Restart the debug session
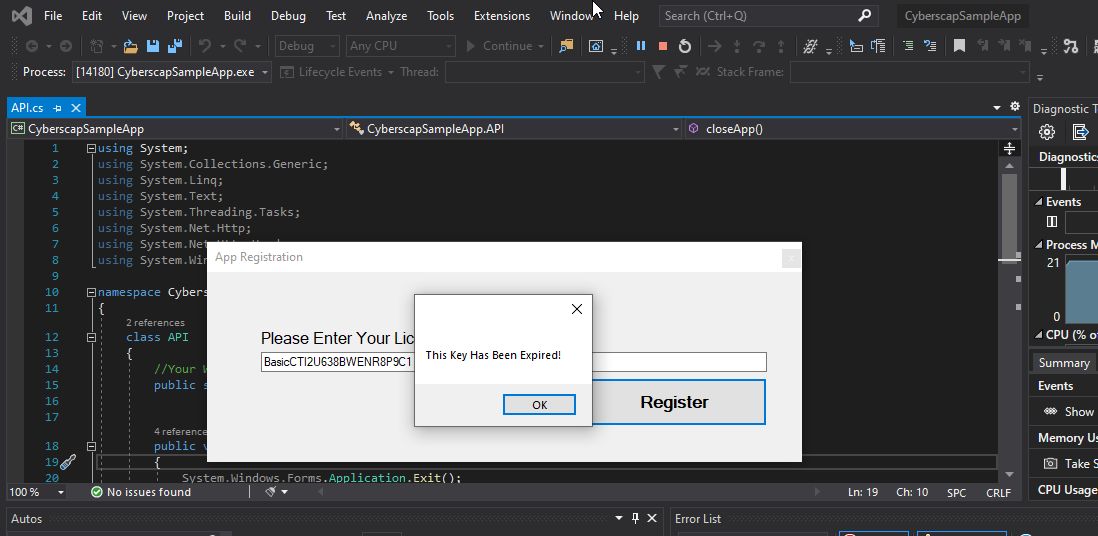The width and height of the screenshot is (1098, 536). pos(684,46)
